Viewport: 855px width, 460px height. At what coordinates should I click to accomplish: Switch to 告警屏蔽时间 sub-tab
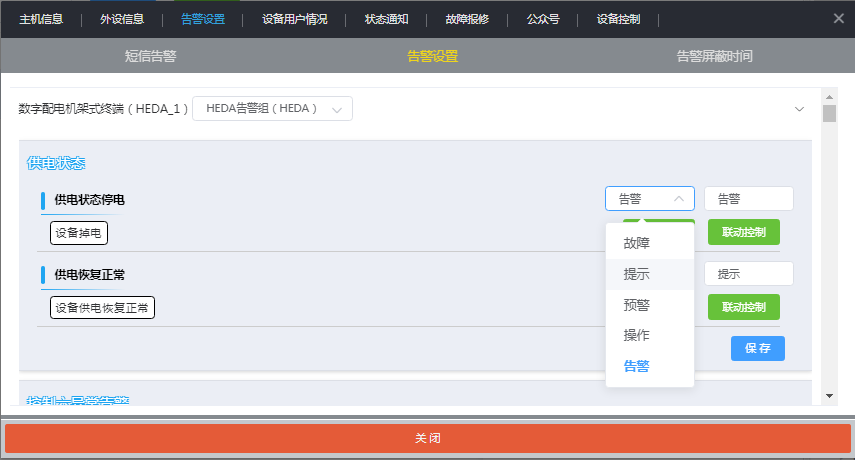pos(714,56)
